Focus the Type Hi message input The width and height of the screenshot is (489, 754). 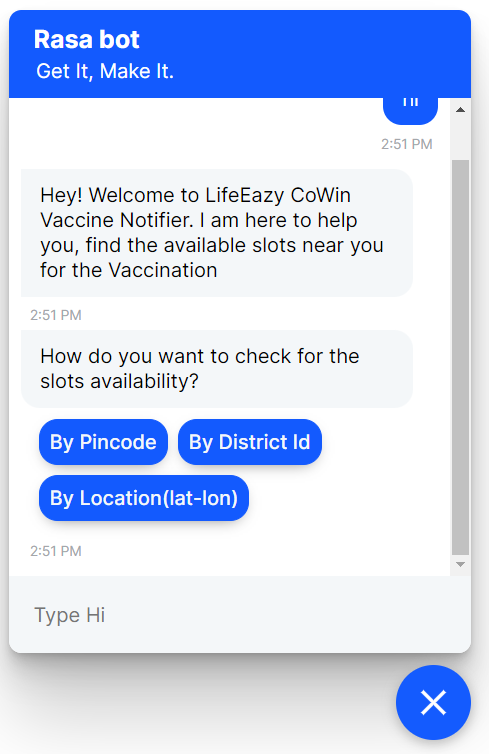pos(239,615)
